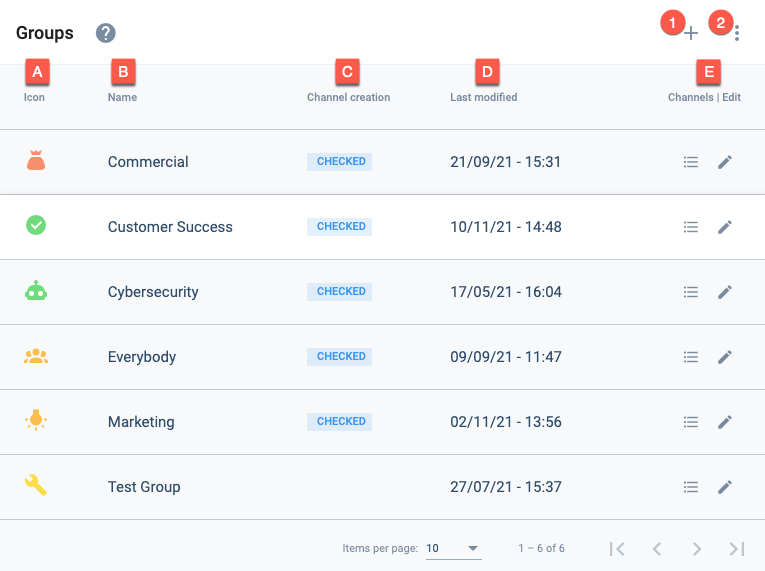Click CHECKED badge in Commercial row
765x571 pixels.
[340, 162]
